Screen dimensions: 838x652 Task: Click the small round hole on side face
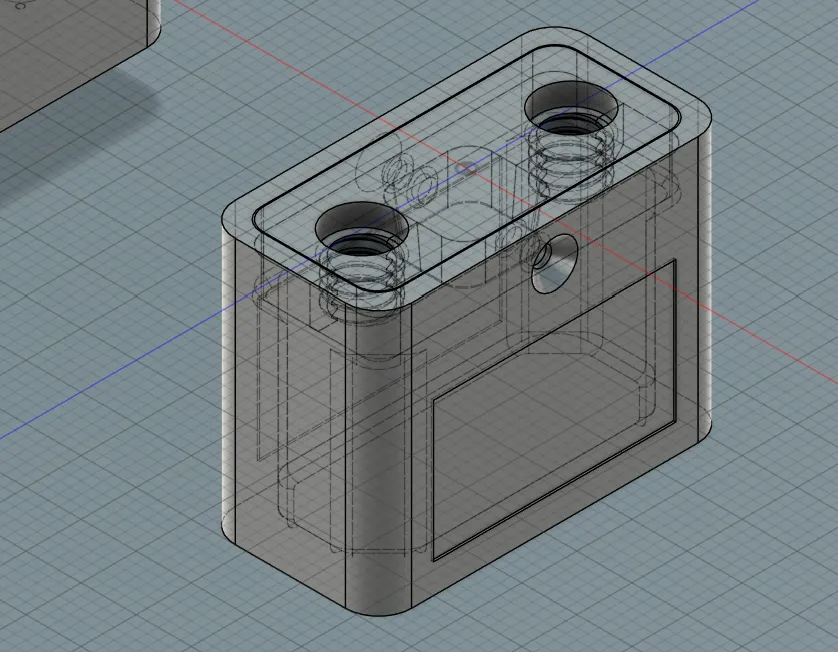click(x=555, y=263)
